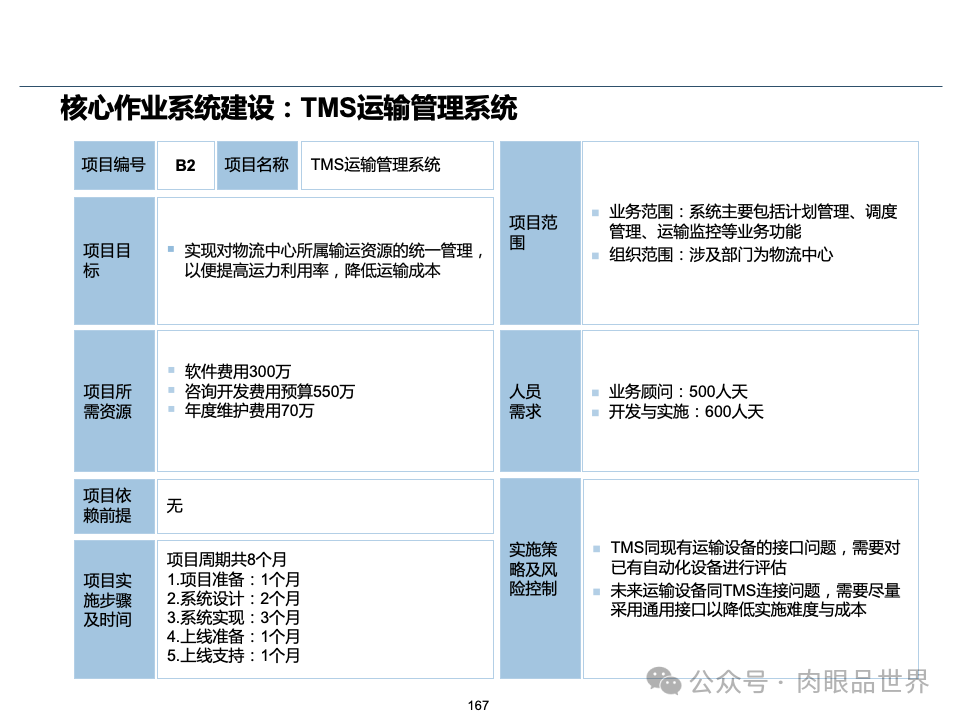Select the 项目实施步骤及时间 label cell
The image size is (960, 720).
click(114, 609)
